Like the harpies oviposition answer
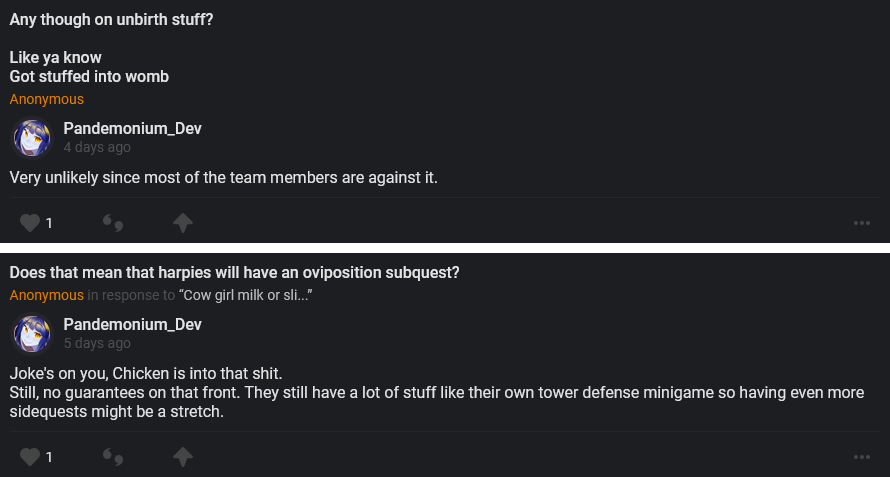Image resolution: width=890 pixels, height=477 pixels. pyautogui.click(x=30, y=457)
